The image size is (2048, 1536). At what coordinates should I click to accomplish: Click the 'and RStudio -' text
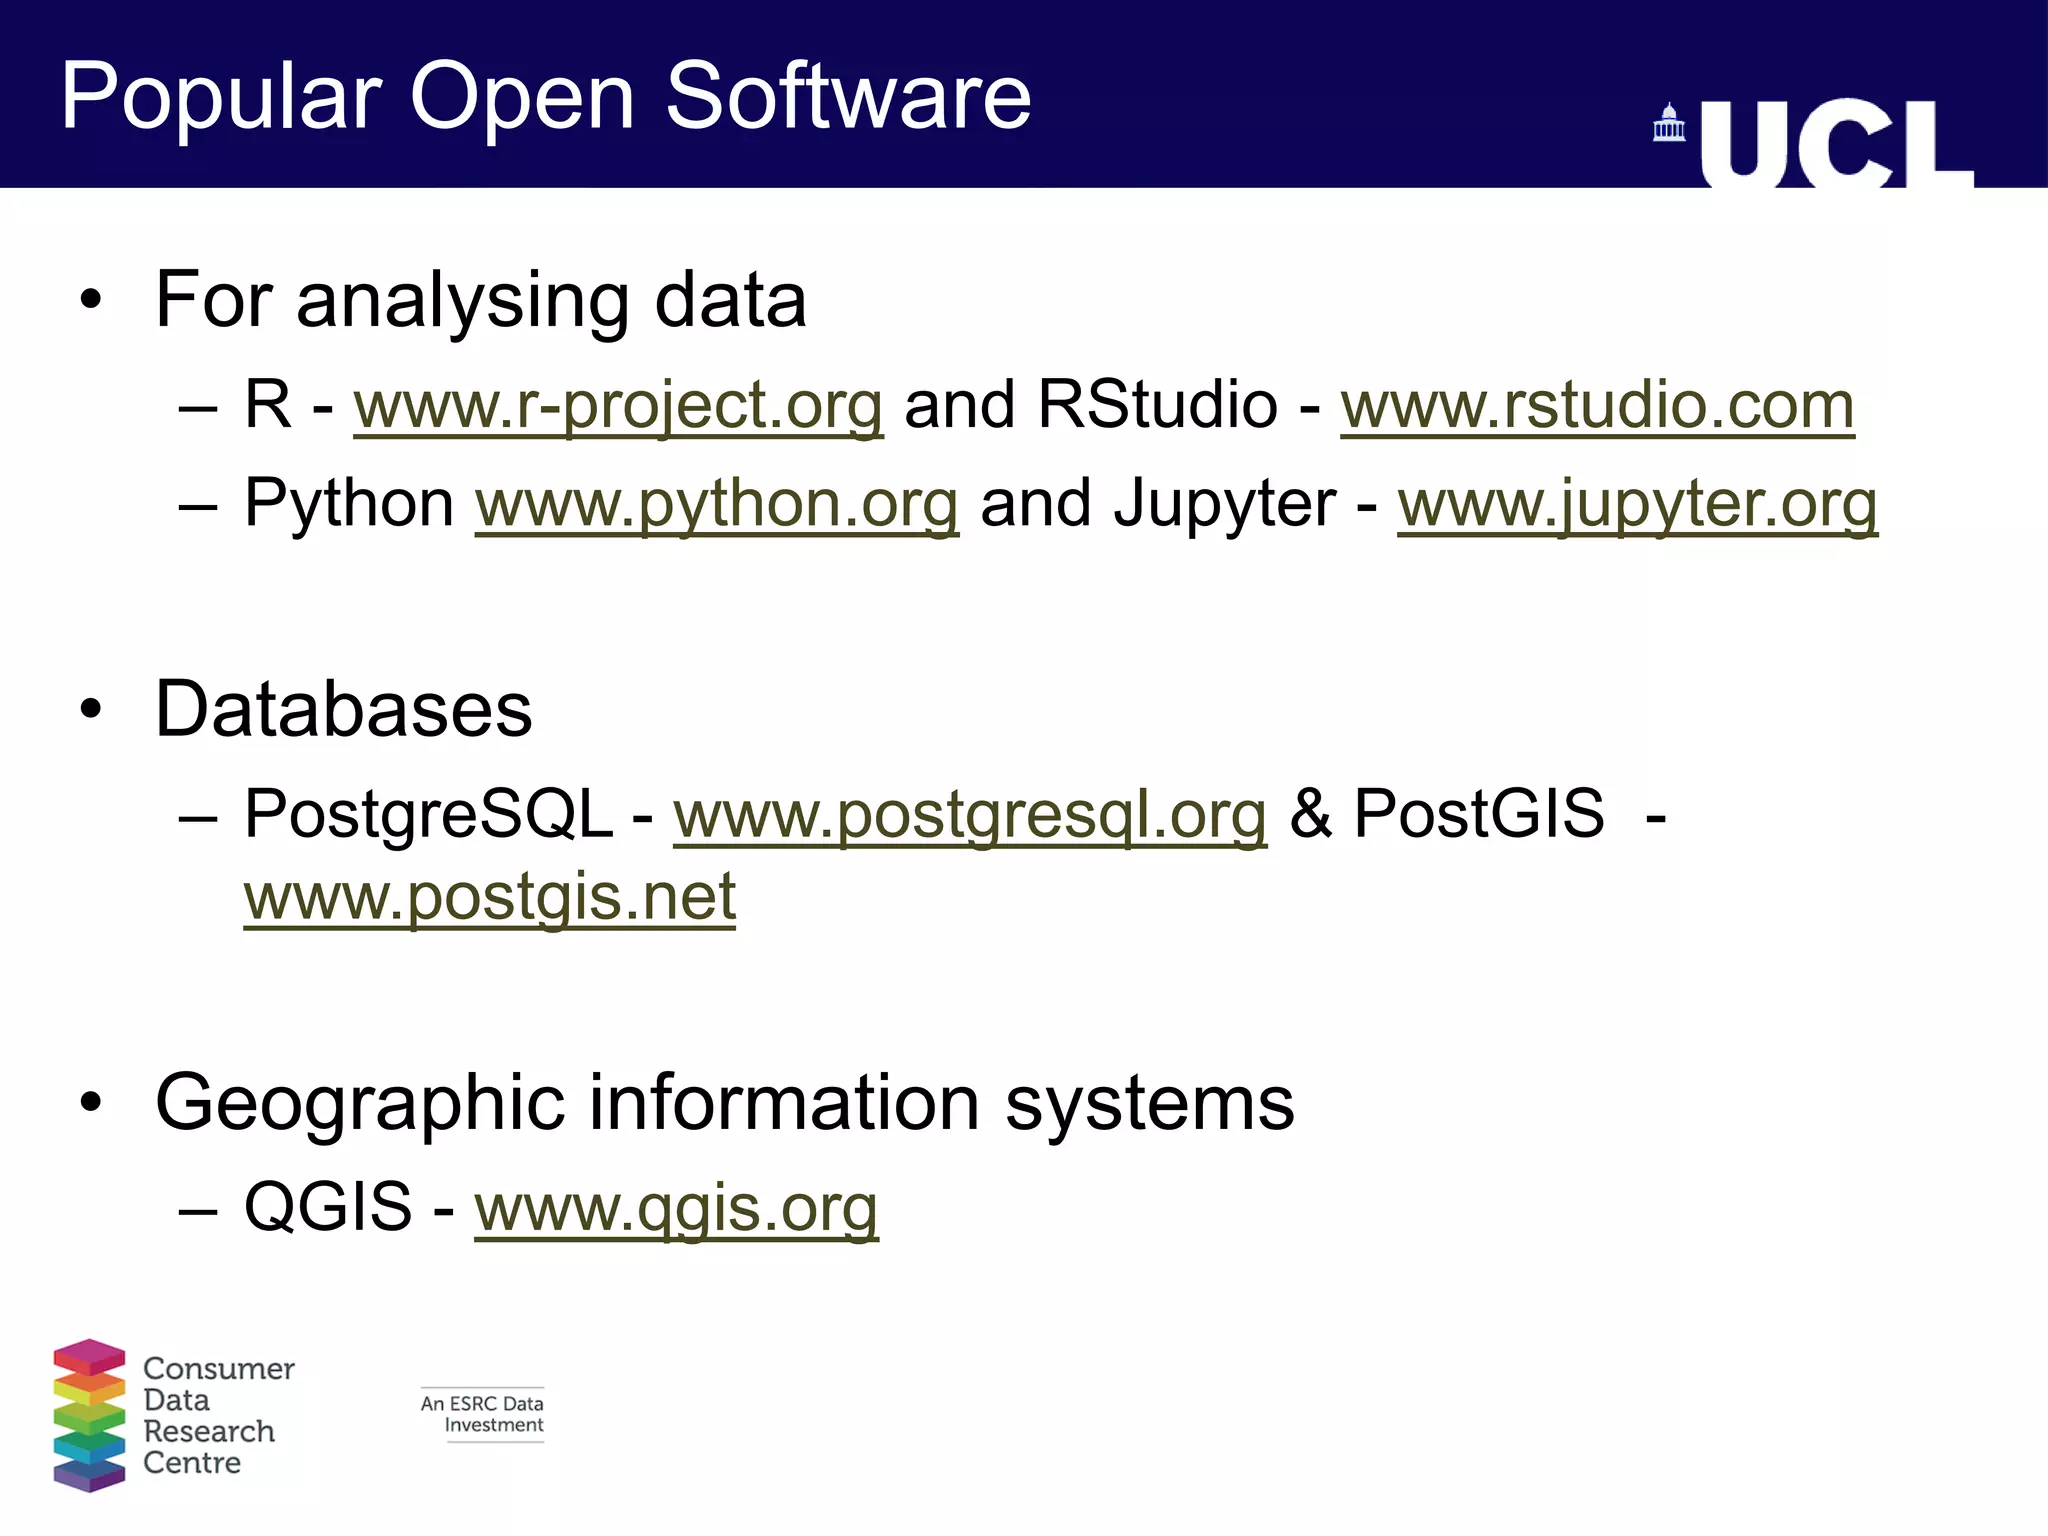coord(1112,404)
